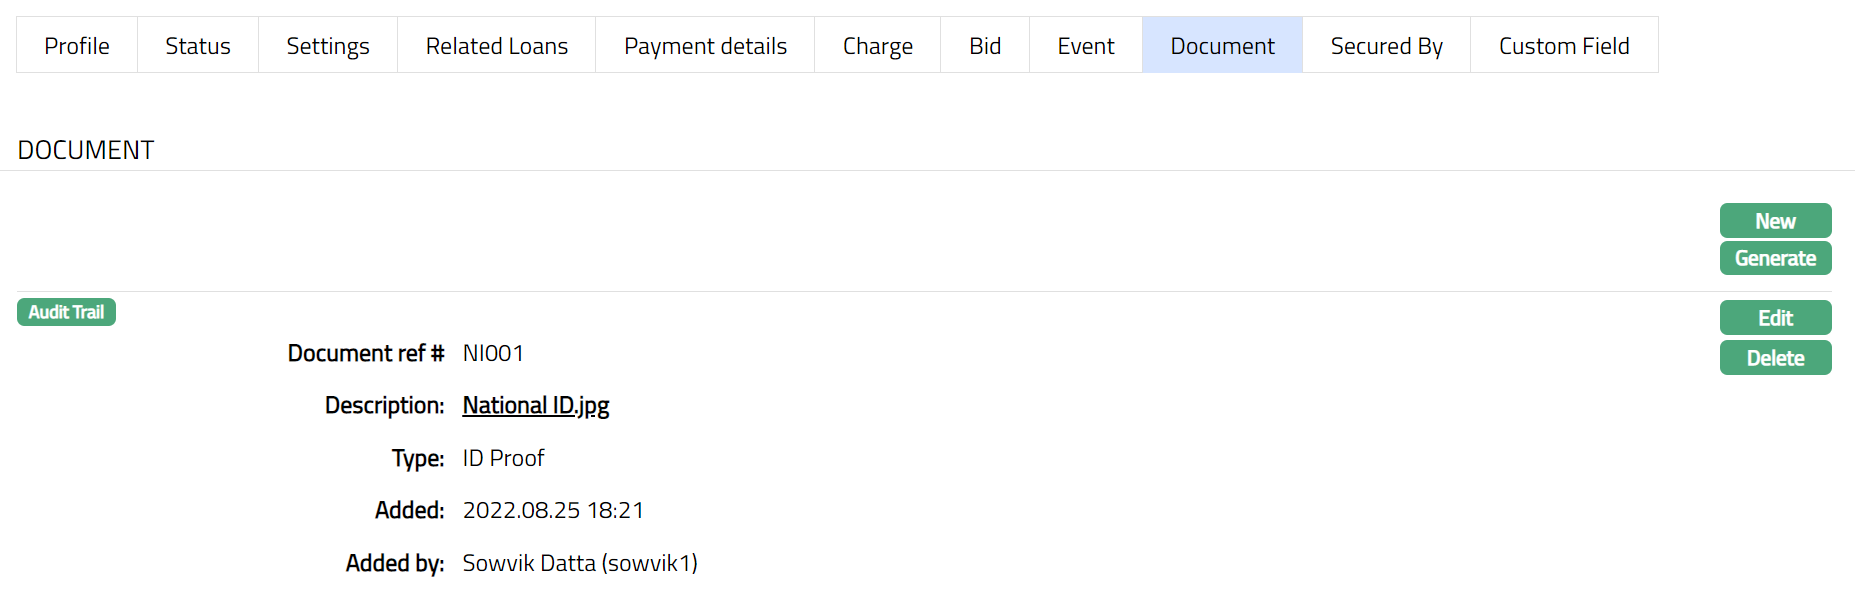Navigate to the Secured By tab
This screenshot has width=1855, height=590.
(x=1386, y=46)
